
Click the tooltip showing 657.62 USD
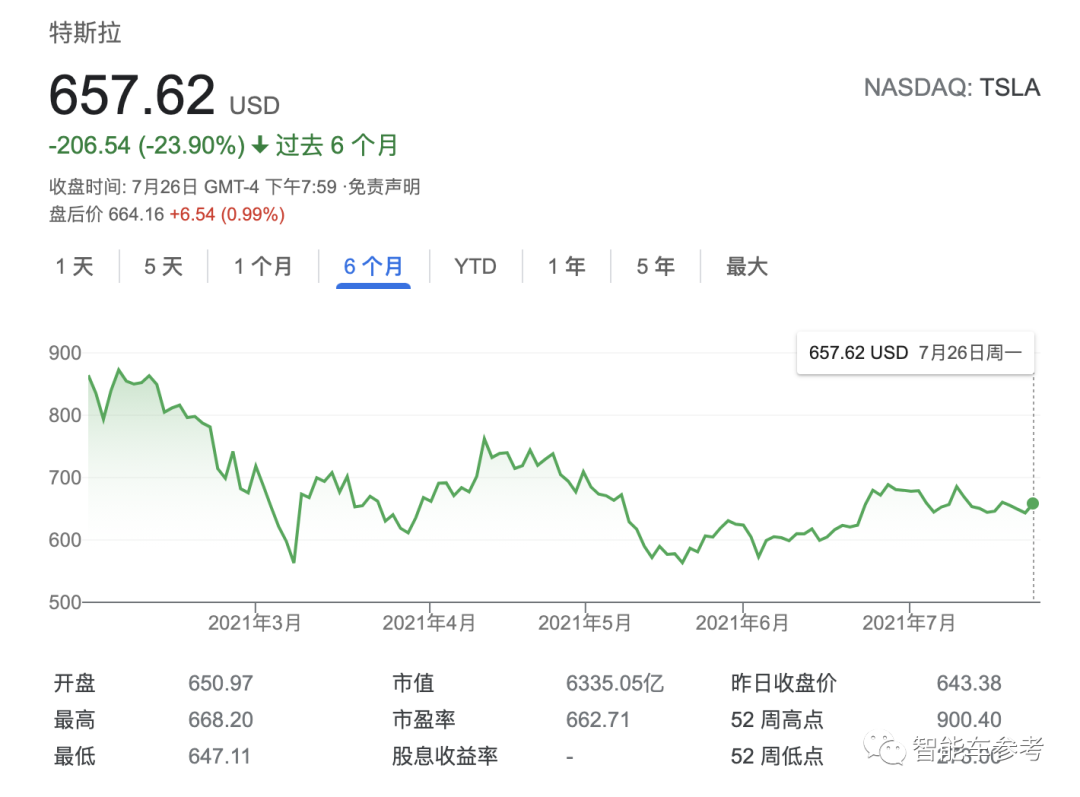point(914,353)
